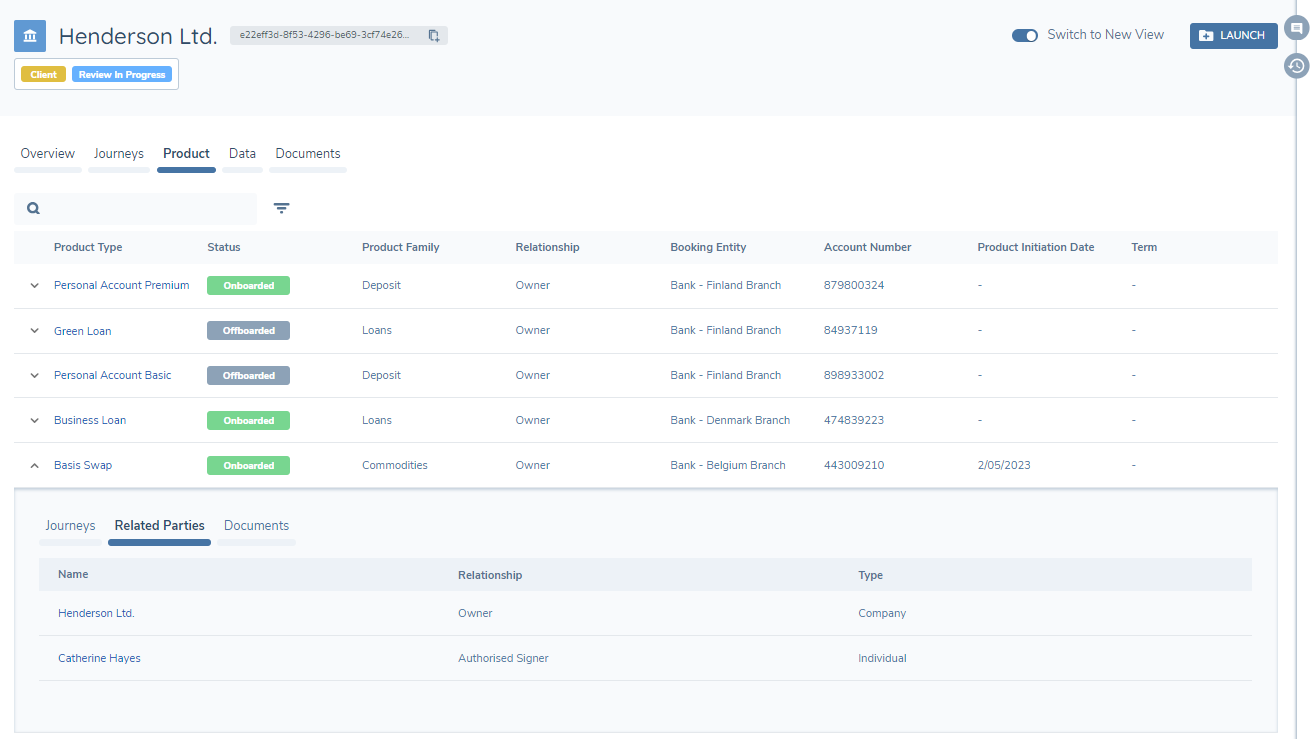Image resolution: width=1311 pixels, height=739 pixels.
Task: Open the comments panel icon on the right
Action: [1296, 30]
